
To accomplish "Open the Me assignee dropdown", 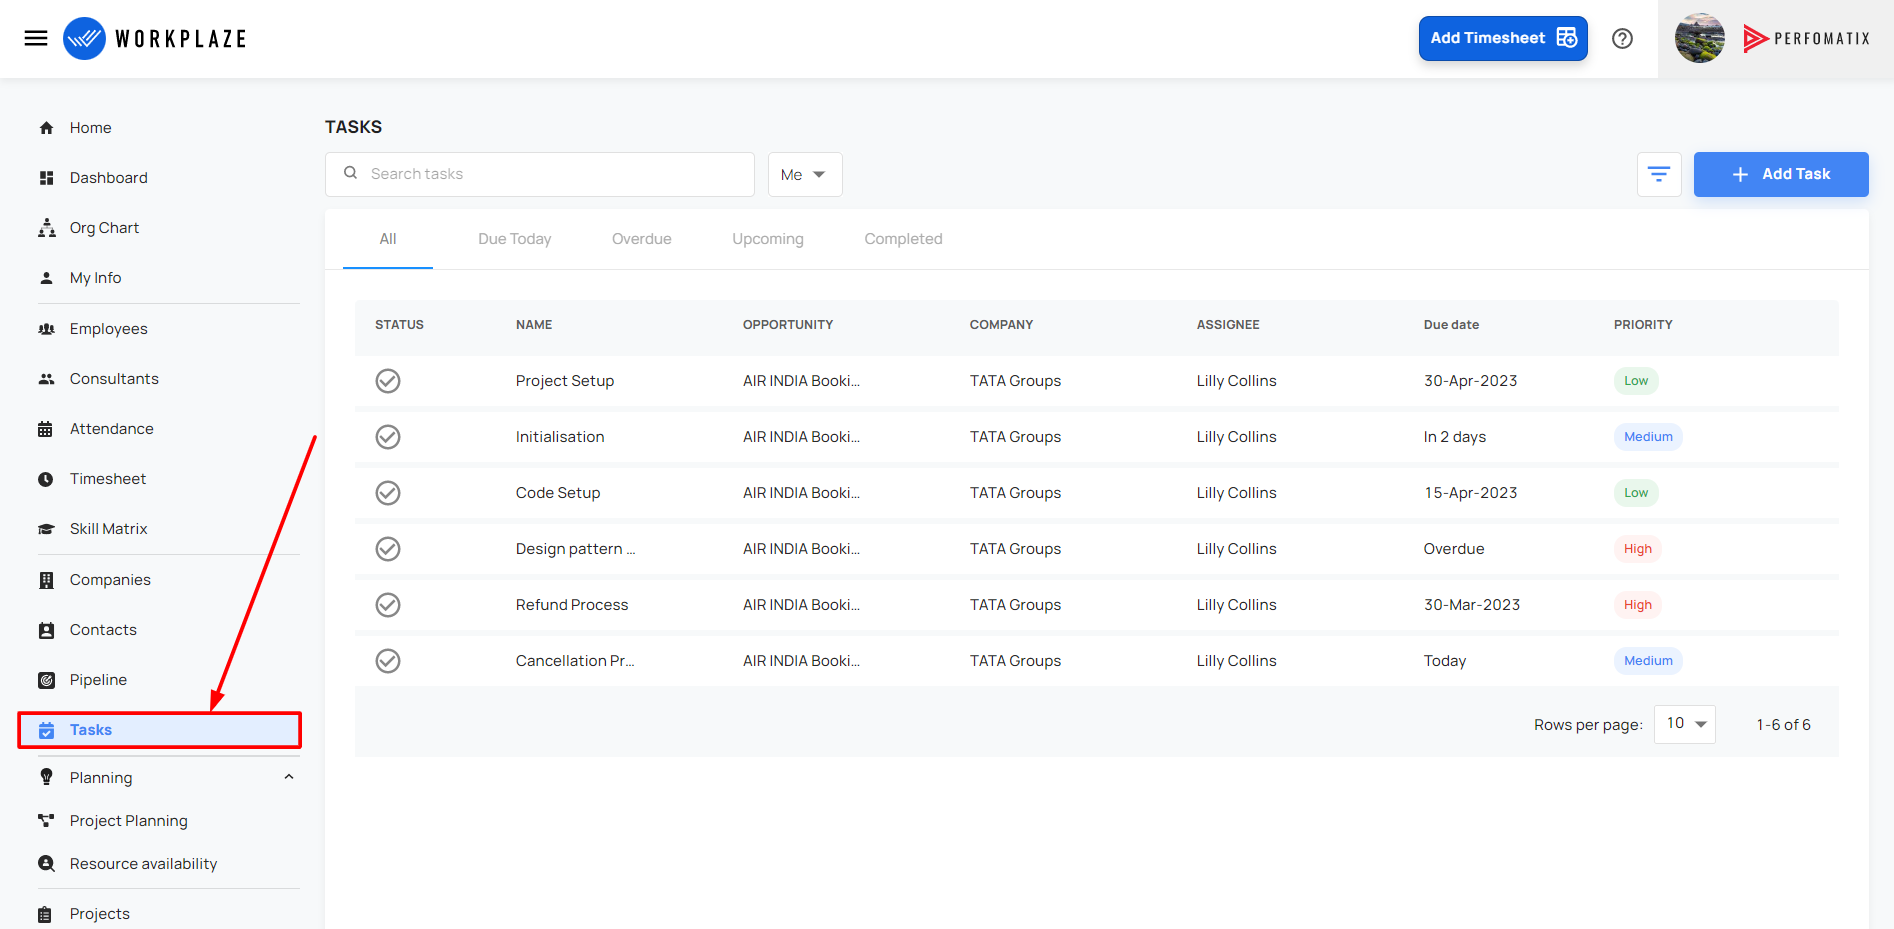I will point(805,174).
